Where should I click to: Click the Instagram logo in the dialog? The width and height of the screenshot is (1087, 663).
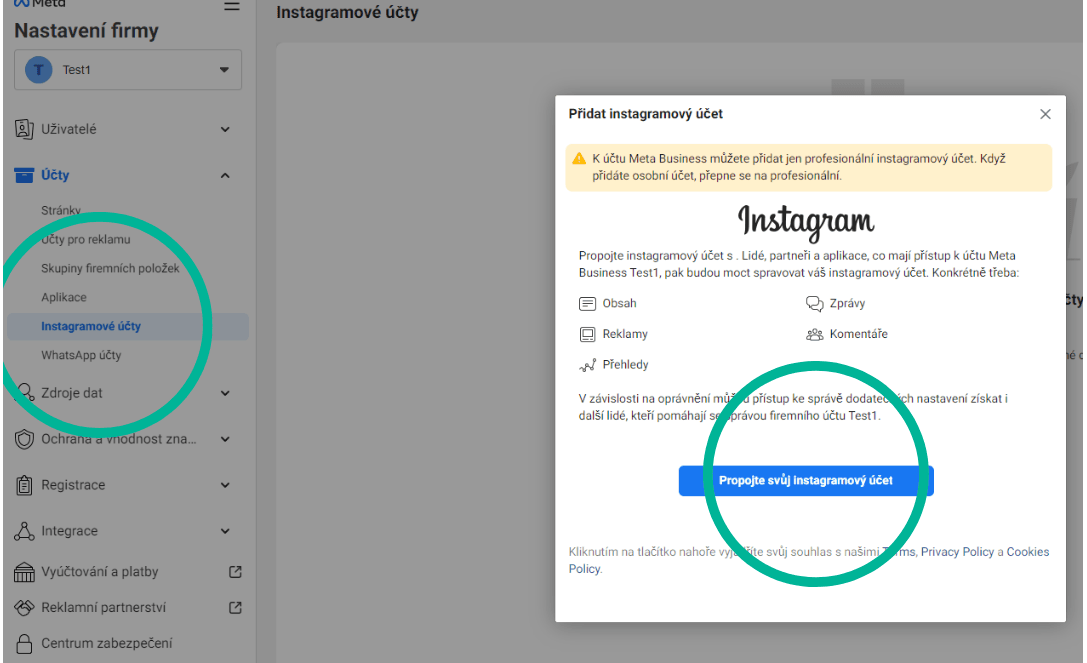pyautogui.click(x=806, y=222)
